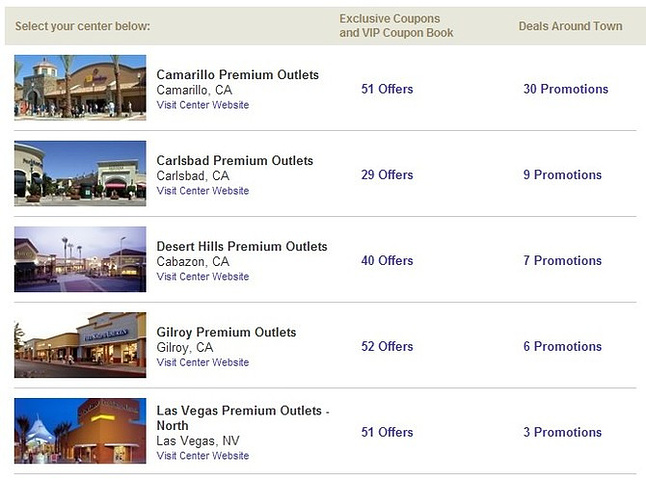Open Las Vegas Premium Outlets photo thumbnail
The width and height of the screenshot is (646, 480).
coord(80,431)
